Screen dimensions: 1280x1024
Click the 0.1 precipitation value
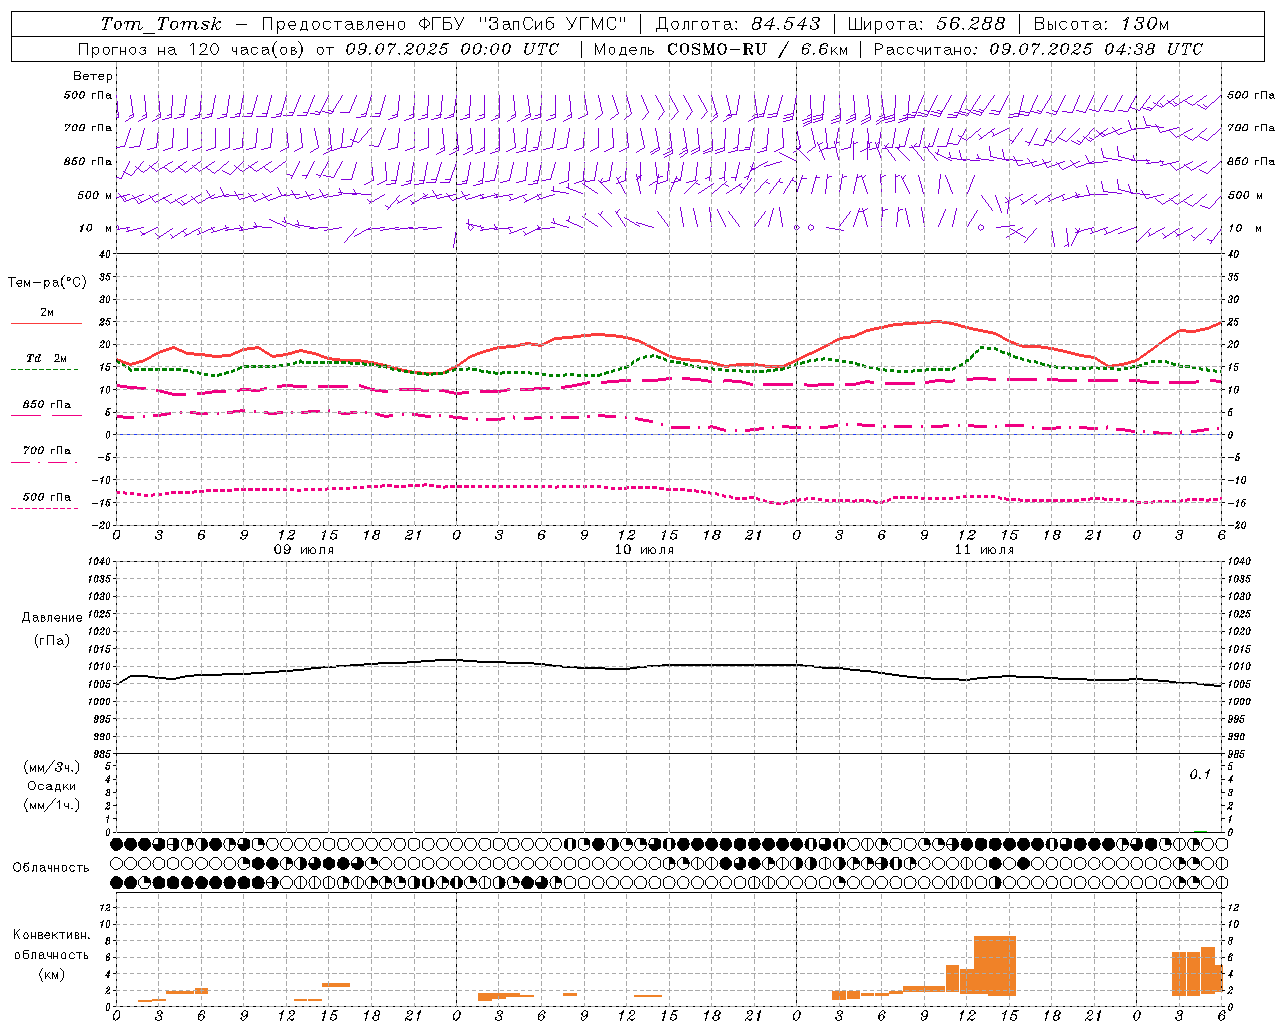click(1200, 775)
